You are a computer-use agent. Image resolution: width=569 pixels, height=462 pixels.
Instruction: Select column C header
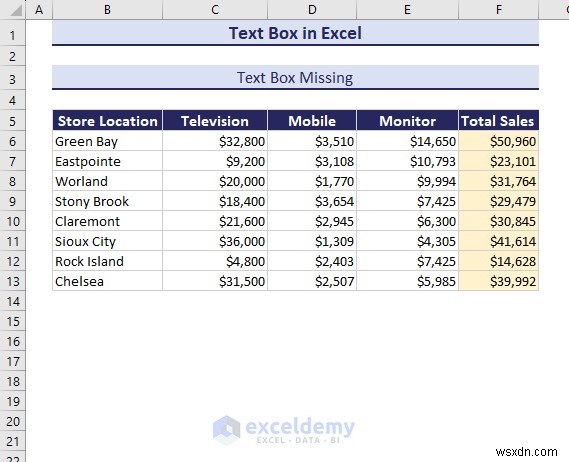coord(215,10)
